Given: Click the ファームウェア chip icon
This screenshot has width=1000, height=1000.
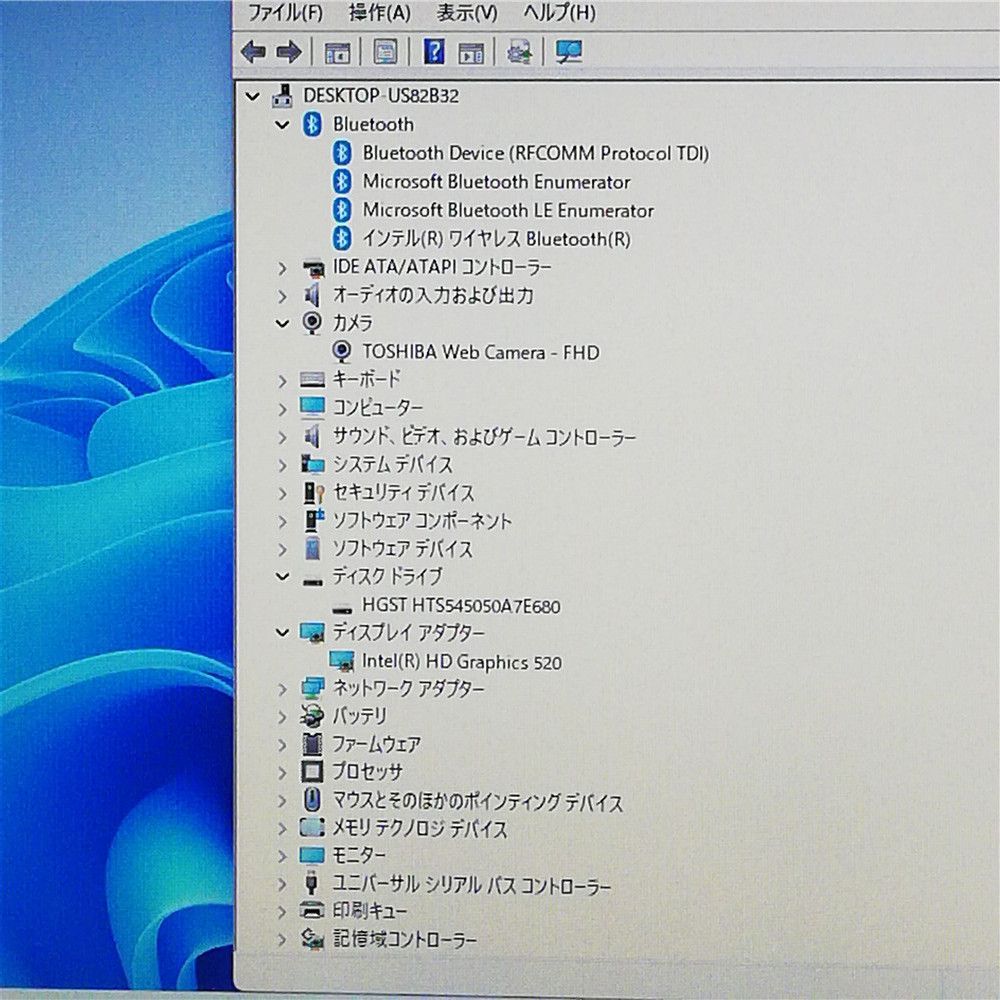Looking at the screenshot, I should 312,744.
